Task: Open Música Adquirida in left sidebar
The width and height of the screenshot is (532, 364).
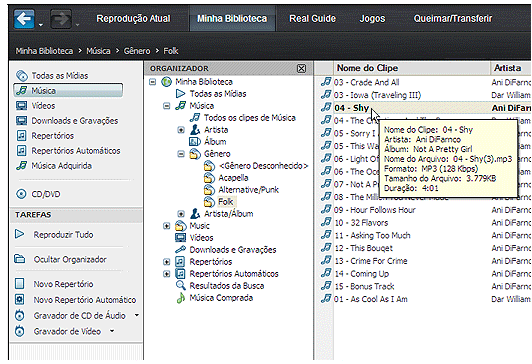Action: (x=54, y=166)
